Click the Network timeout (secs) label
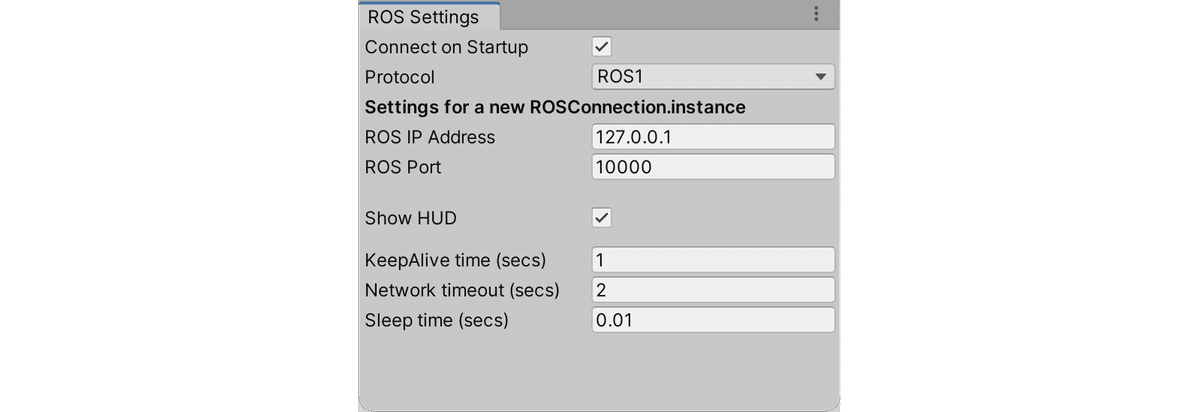 [x=462, y=290]
